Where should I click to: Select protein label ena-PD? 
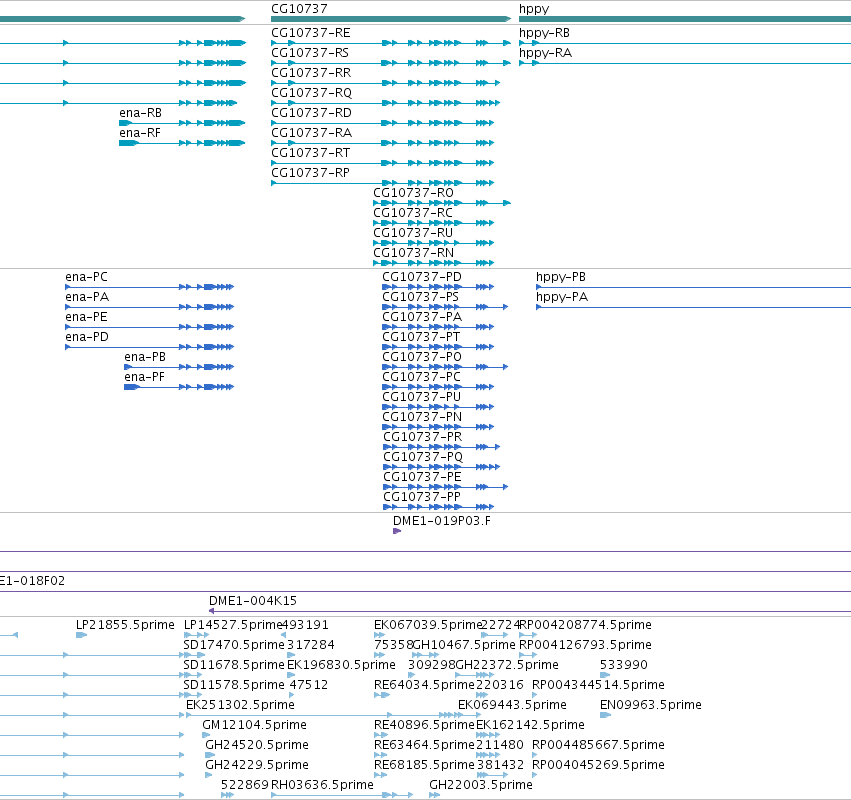coord(87,337)
